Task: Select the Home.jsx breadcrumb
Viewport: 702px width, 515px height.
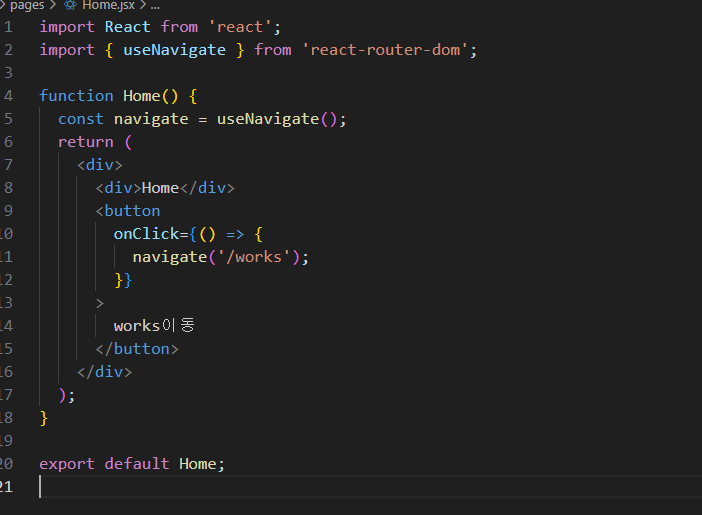Action: [108, 5]
